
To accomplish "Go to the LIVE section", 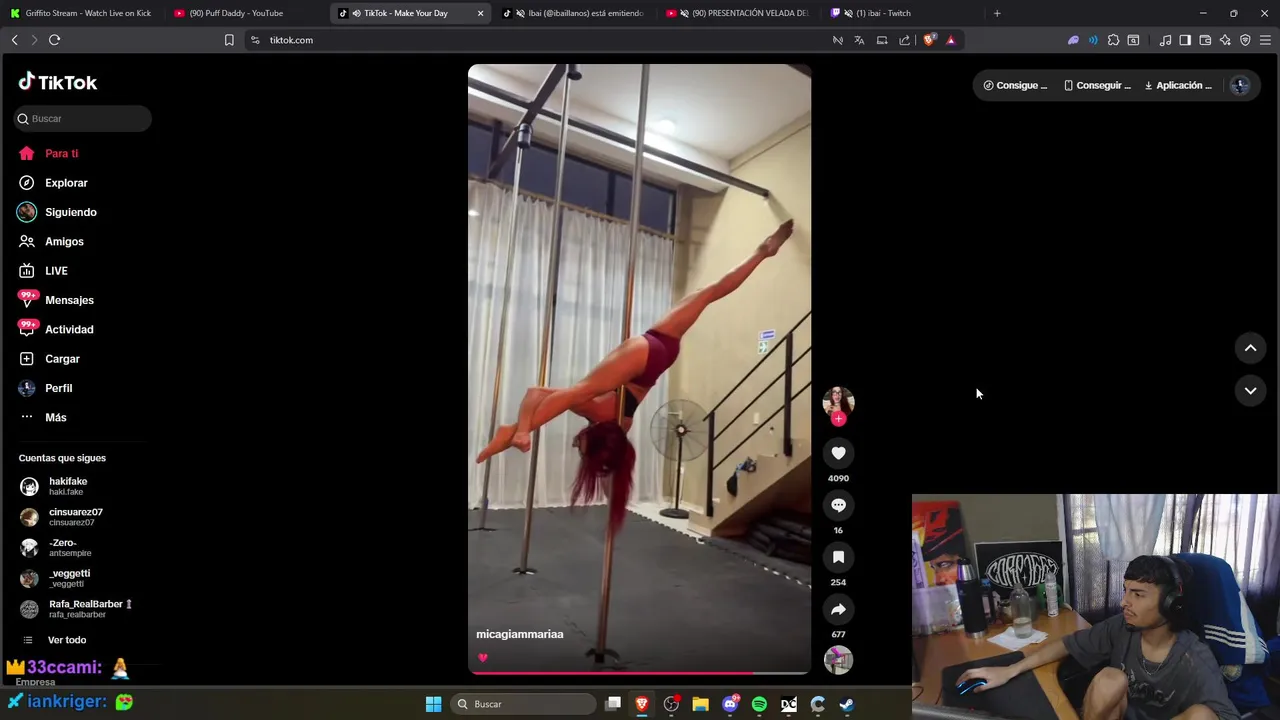I will tap(43, 271).
